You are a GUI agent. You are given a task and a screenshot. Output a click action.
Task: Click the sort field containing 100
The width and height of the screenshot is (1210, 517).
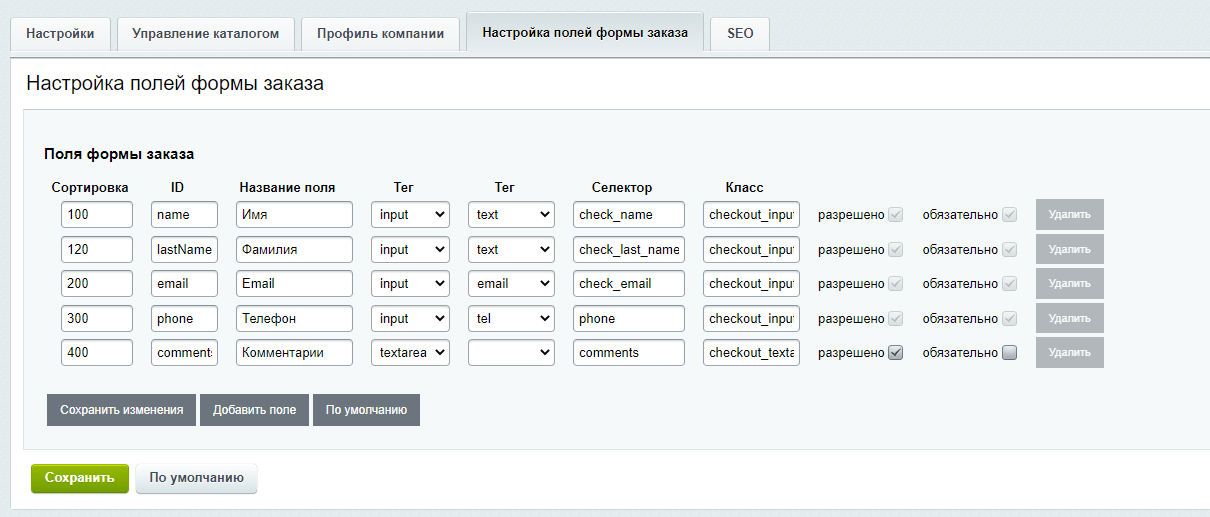tap(96, 214)
